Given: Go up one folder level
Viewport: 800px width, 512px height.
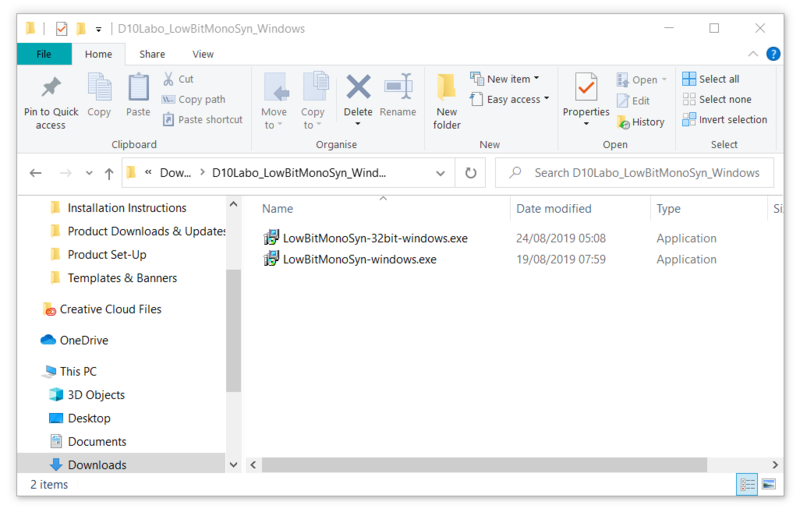Looking at the screenshot, I should click(x=109, y=174).
